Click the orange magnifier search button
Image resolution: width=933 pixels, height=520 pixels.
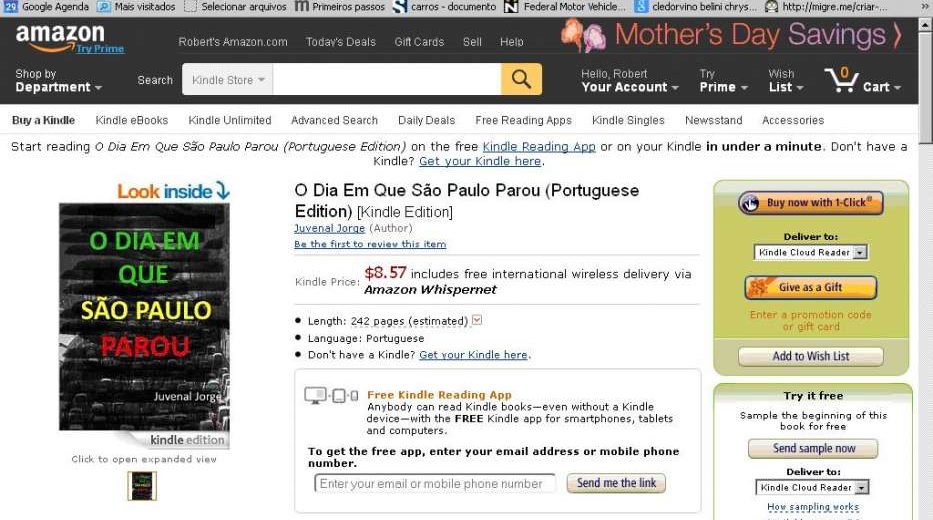521,79
